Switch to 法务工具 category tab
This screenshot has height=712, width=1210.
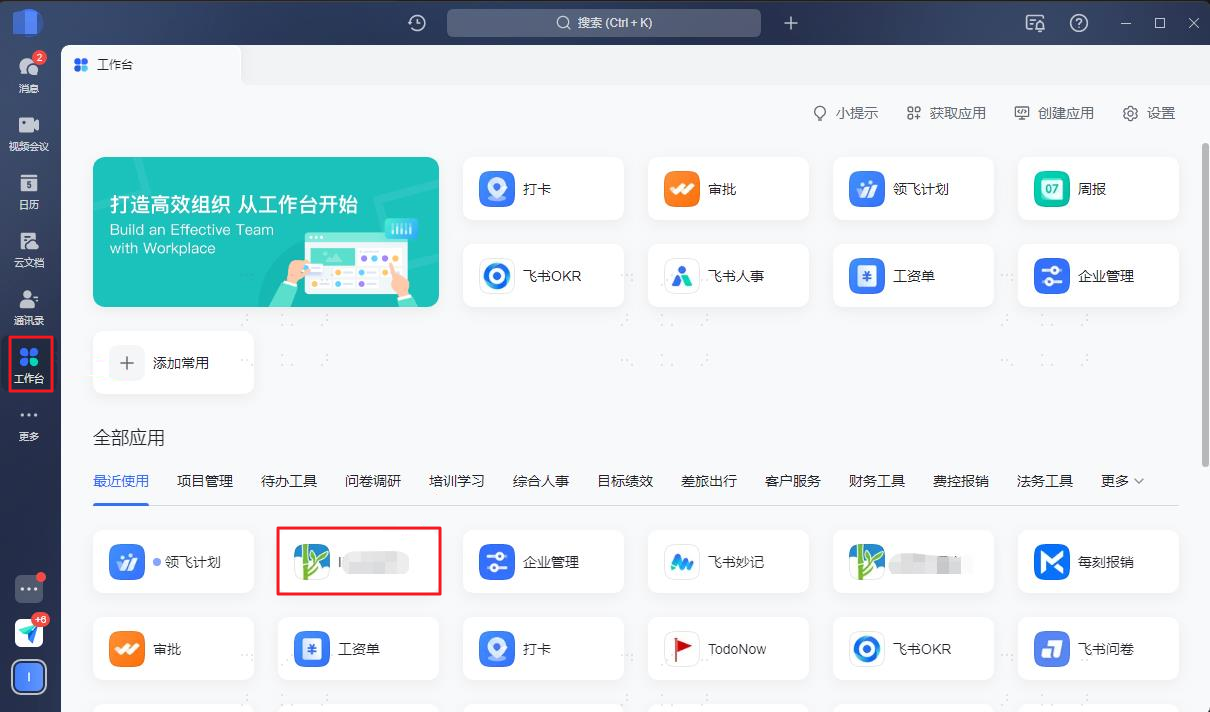click(1045, 481)
